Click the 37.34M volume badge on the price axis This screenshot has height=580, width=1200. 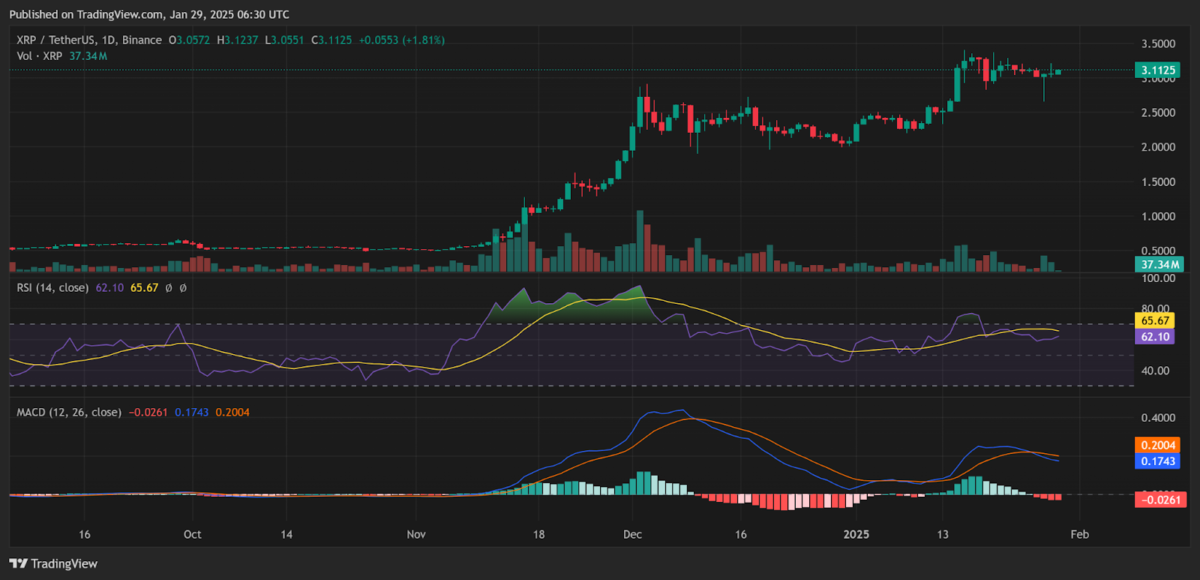pos(1160,264)
